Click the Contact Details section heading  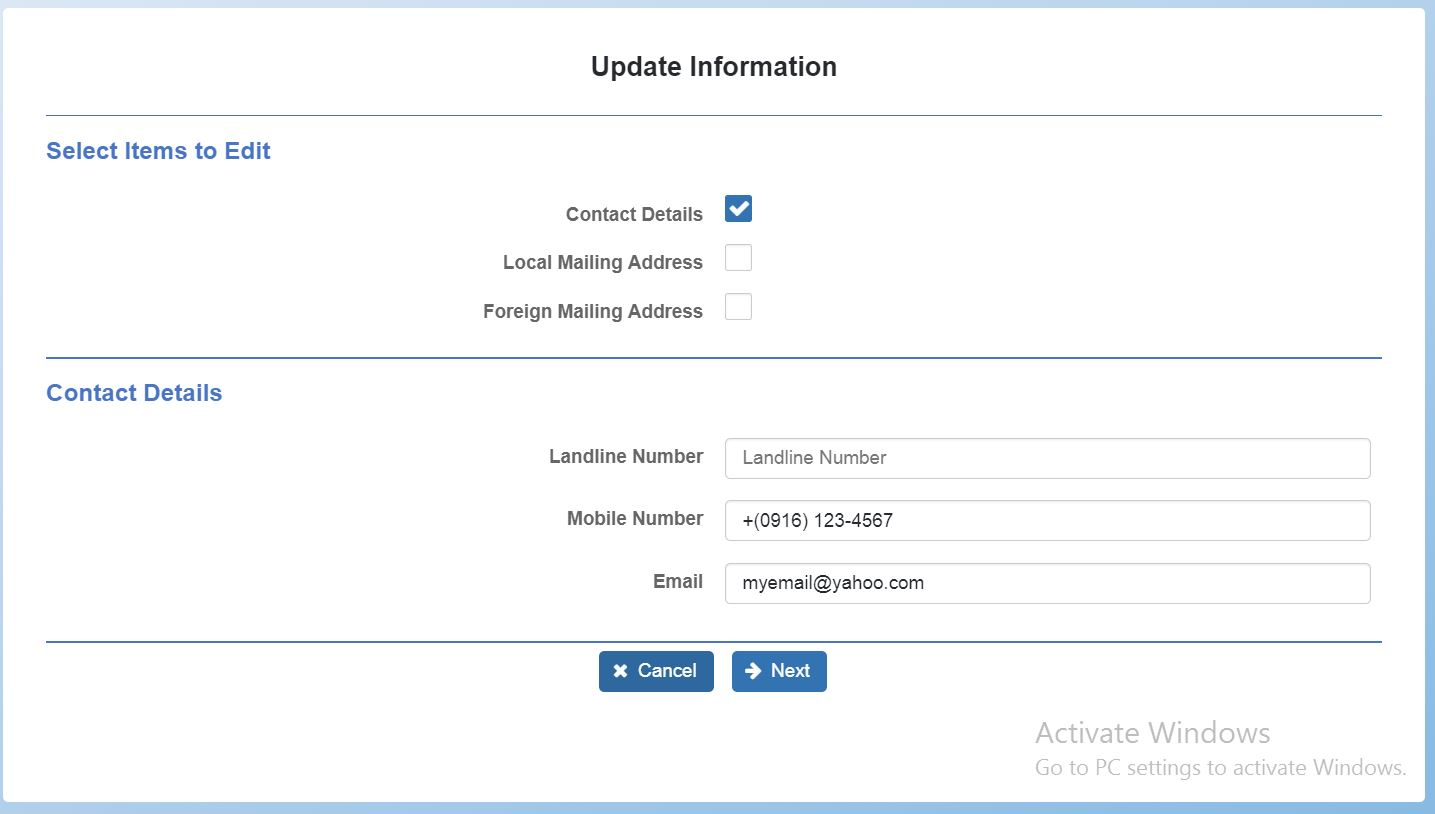pos(133,392)
